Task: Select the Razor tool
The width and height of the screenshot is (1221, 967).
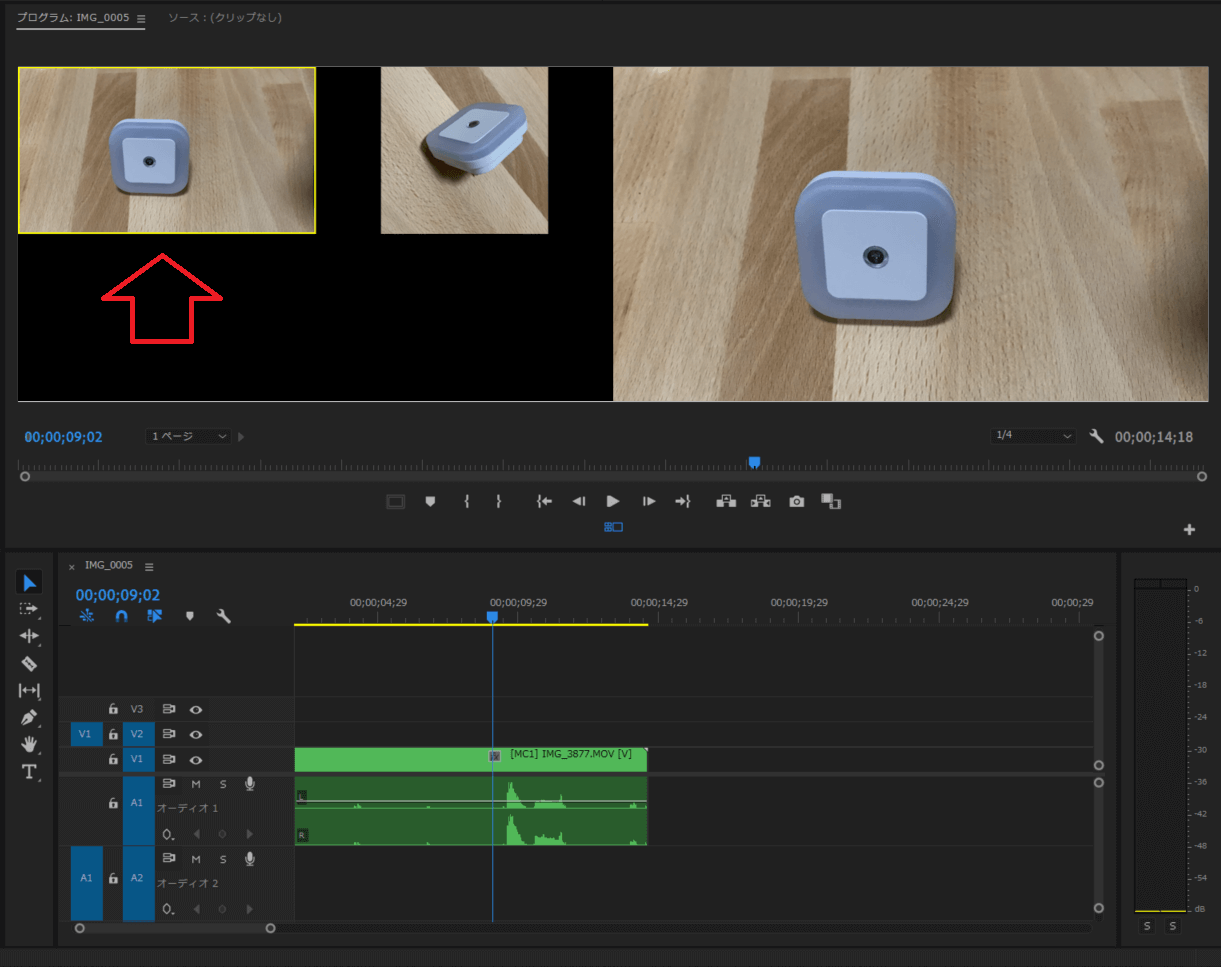Action: 29,664
